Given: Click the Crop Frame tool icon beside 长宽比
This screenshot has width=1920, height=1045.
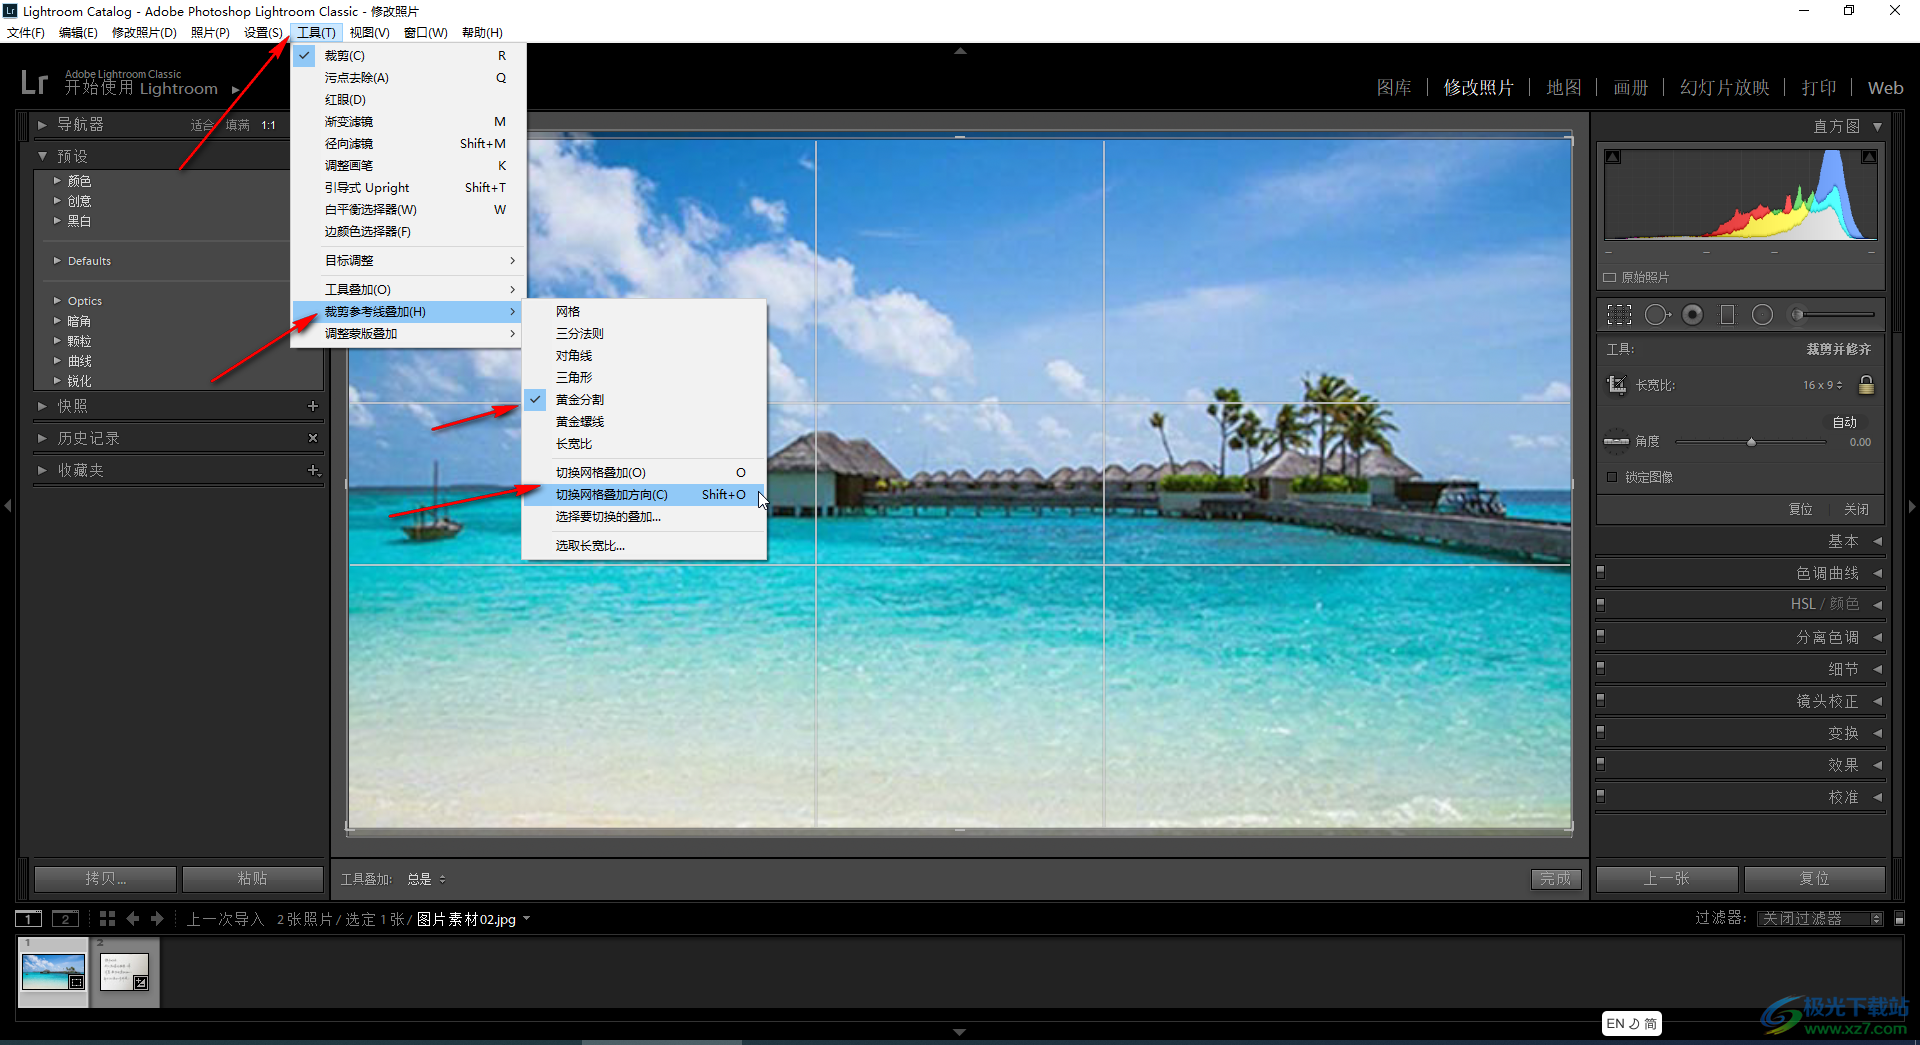Looking at the screenshot, I should 1616,385.
